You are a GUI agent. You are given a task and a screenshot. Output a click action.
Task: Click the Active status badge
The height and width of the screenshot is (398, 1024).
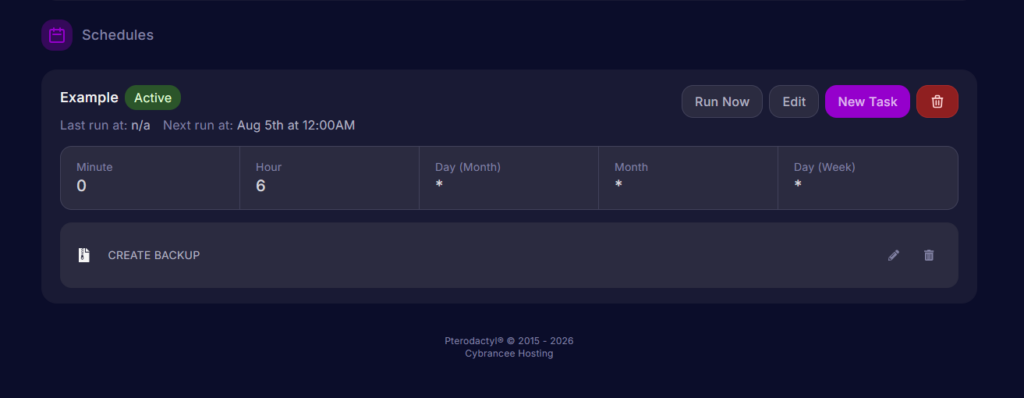pyautogui.click(x=153, y=98)
